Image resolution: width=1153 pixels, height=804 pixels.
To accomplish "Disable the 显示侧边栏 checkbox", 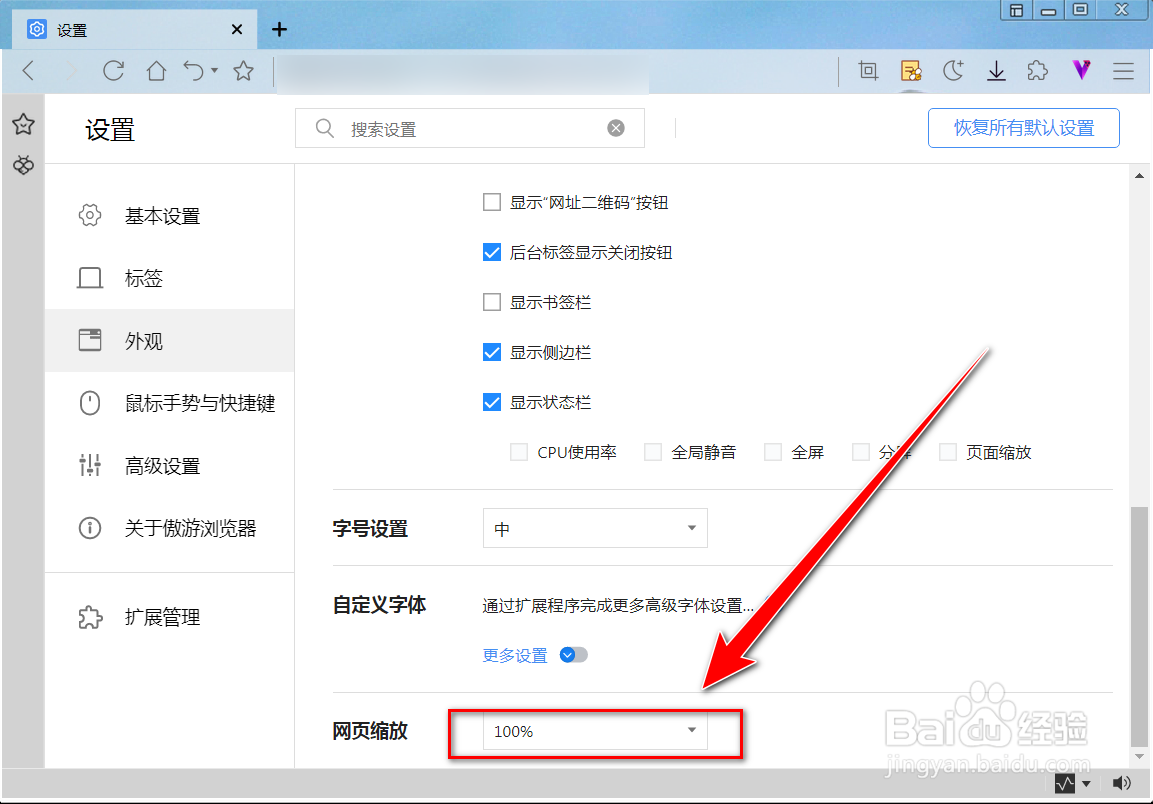I will pos(492,352).
